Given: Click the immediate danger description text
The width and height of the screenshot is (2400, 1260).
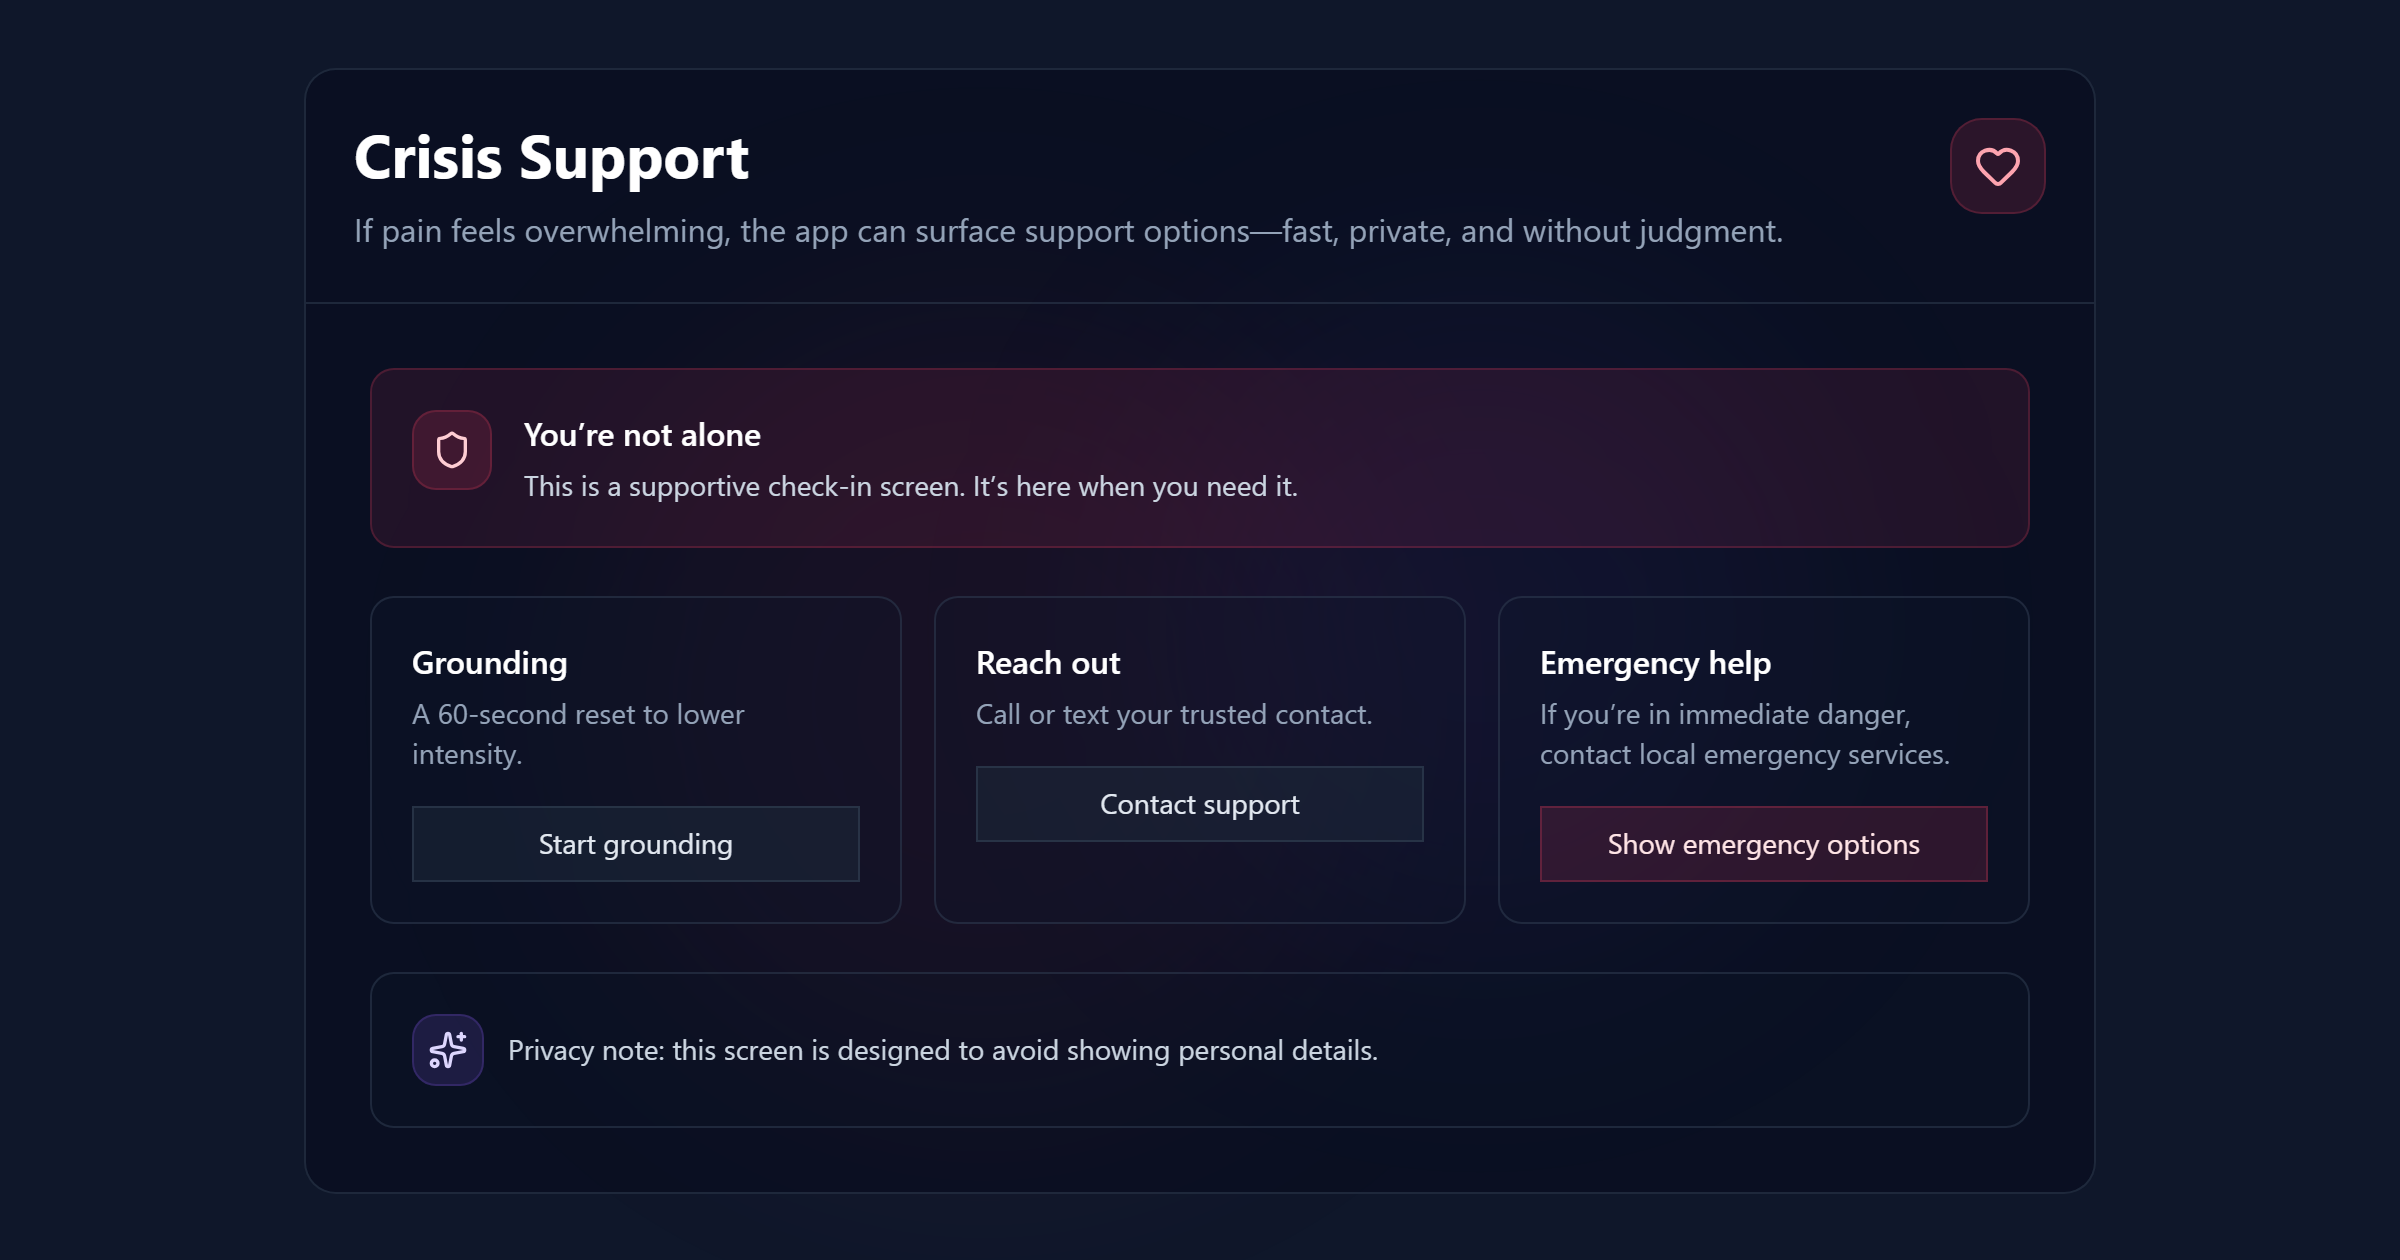Looking at the screenshot, I should 1744,734.
